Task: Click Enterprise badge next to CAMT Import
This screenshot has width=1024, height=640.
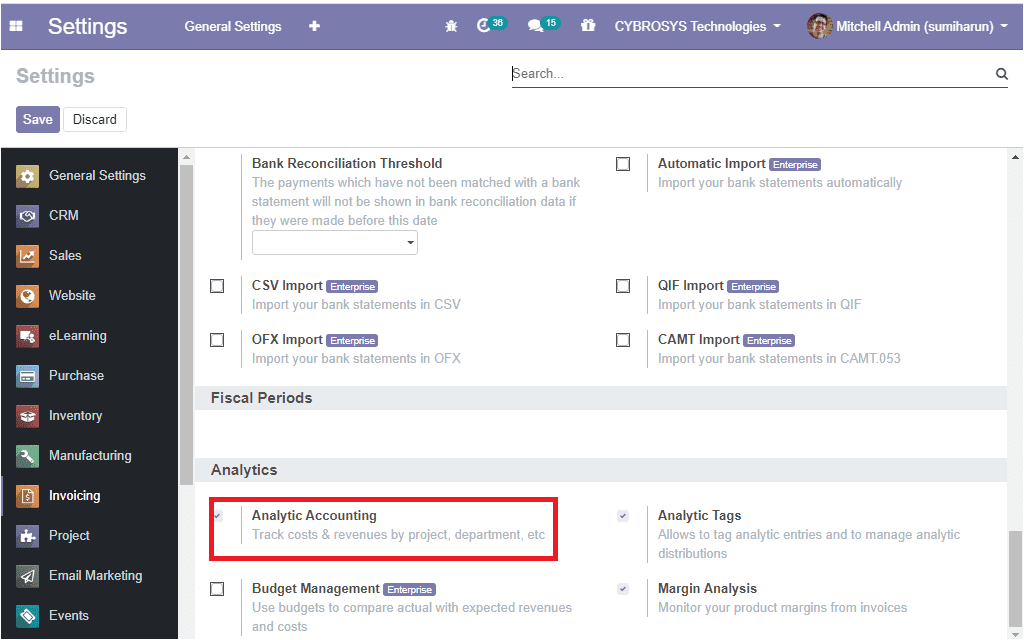Action: tap(769, 341)
